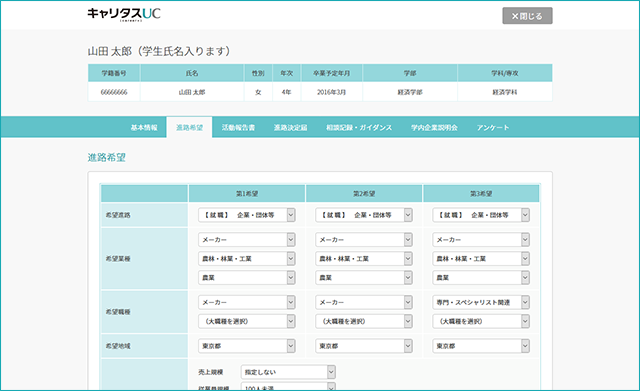Open 第2希望 農林・林業・工業 dropdown
640x391 pixels.
[364, 258]
